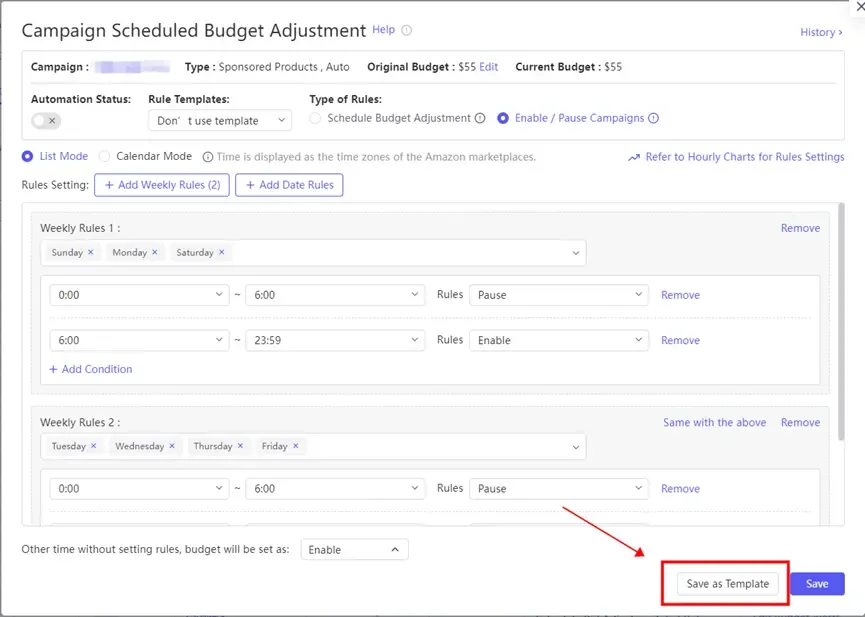The width and height of the screenshot is (865, 617).
Task: Remove Weekly Rules 1 0:00–6:00 Pause condition
Action: [680, 295]
